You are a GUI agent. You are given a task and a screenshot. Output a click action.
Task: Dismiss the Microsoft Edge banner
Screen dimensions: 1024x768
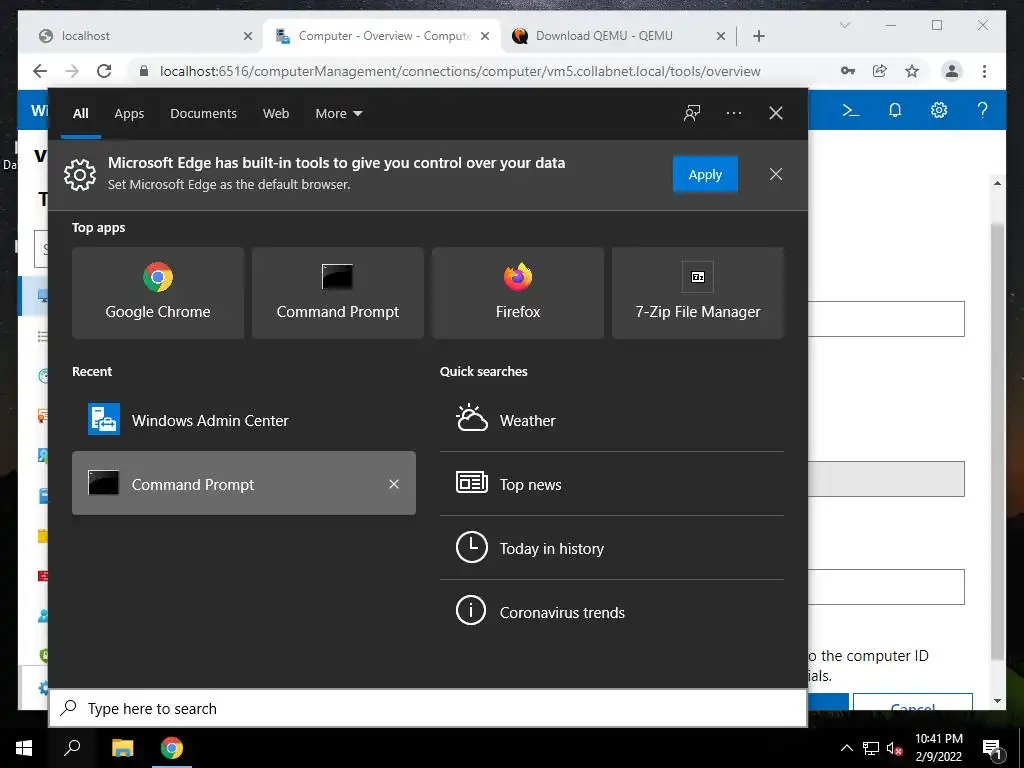click(x=776, y=174)
